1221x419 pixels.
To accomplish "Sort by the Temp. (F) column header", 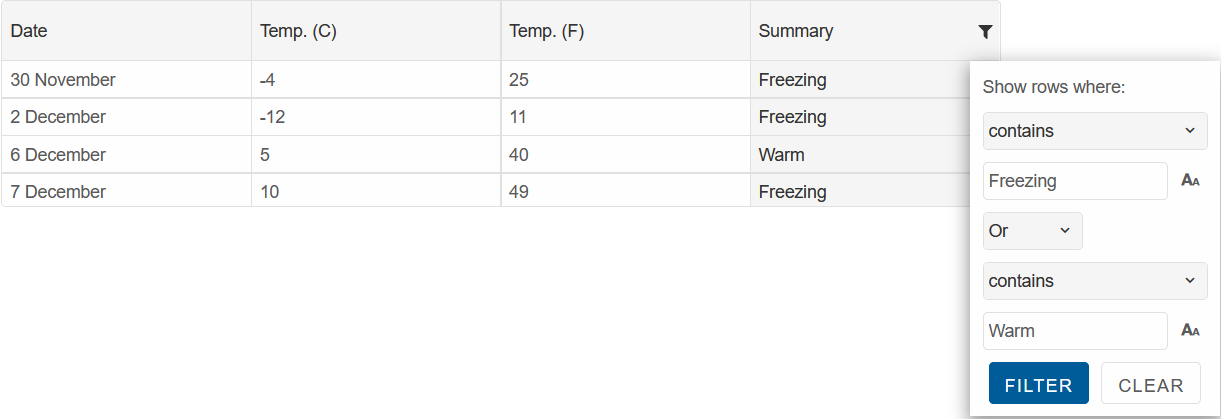I will tap(626, 31).
